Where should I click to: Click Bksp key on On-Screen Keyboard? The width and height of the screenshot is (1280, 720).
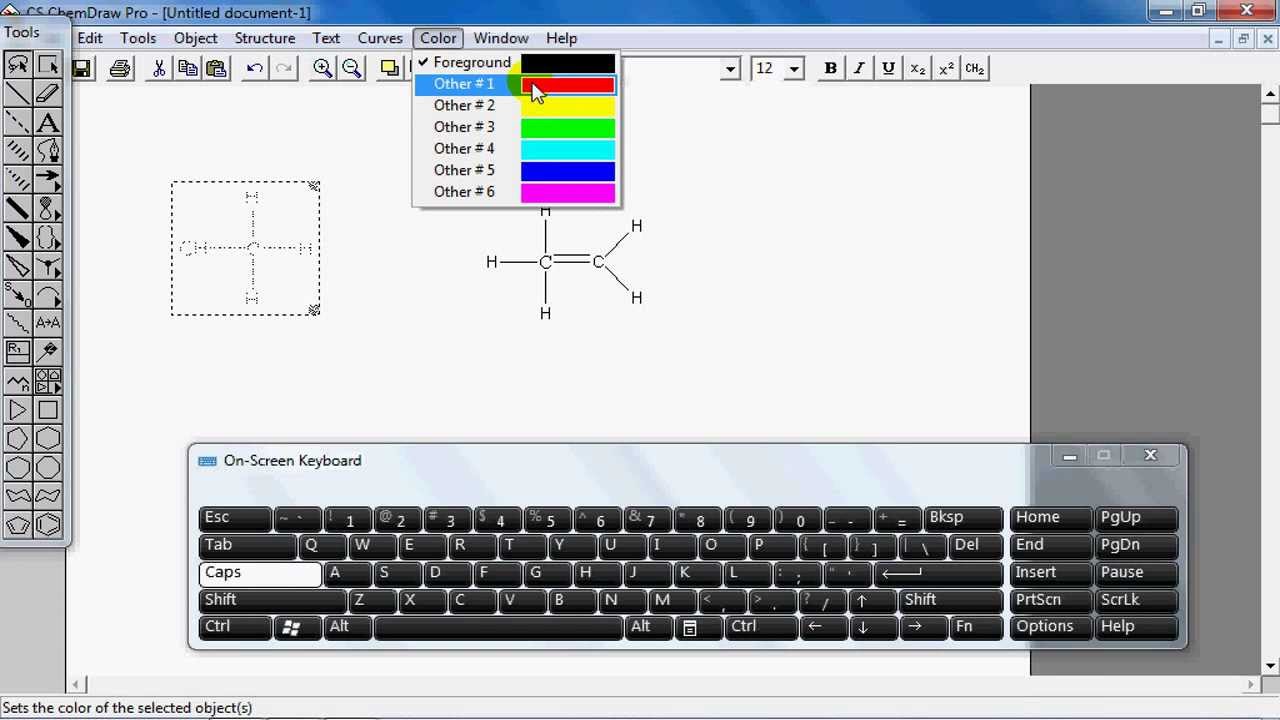(963, 518)
